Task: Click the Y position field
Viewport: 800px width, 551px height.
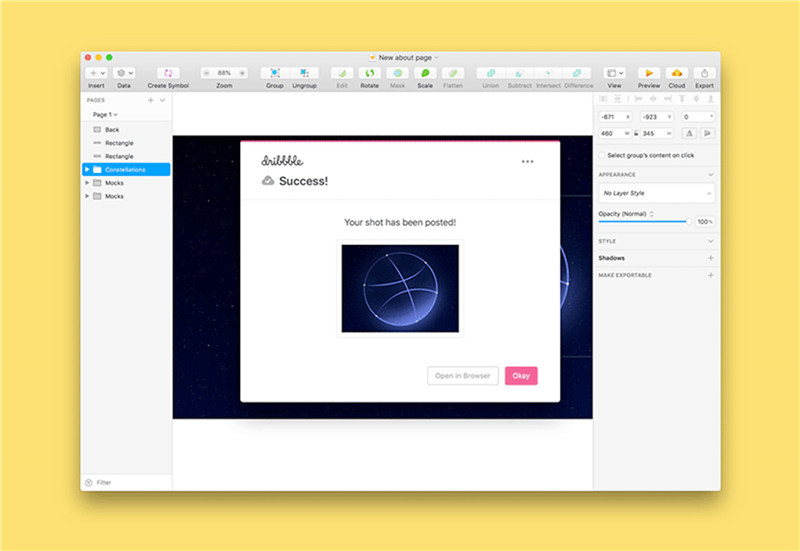Action: tap(657, 117)
